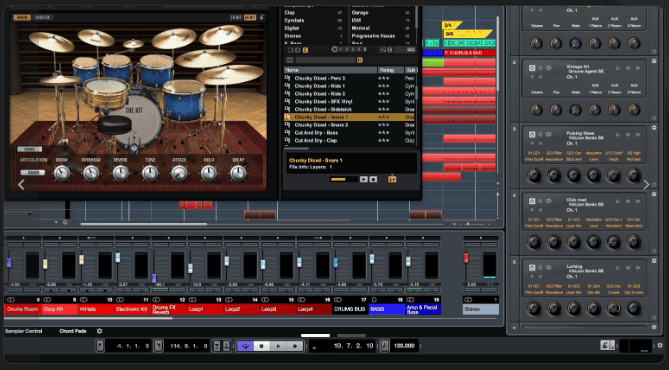Viewport: 669px width, 370px height.
Task: Turn the ATTACK knob in Groove Agent
Action: click(x=179, y=173)
